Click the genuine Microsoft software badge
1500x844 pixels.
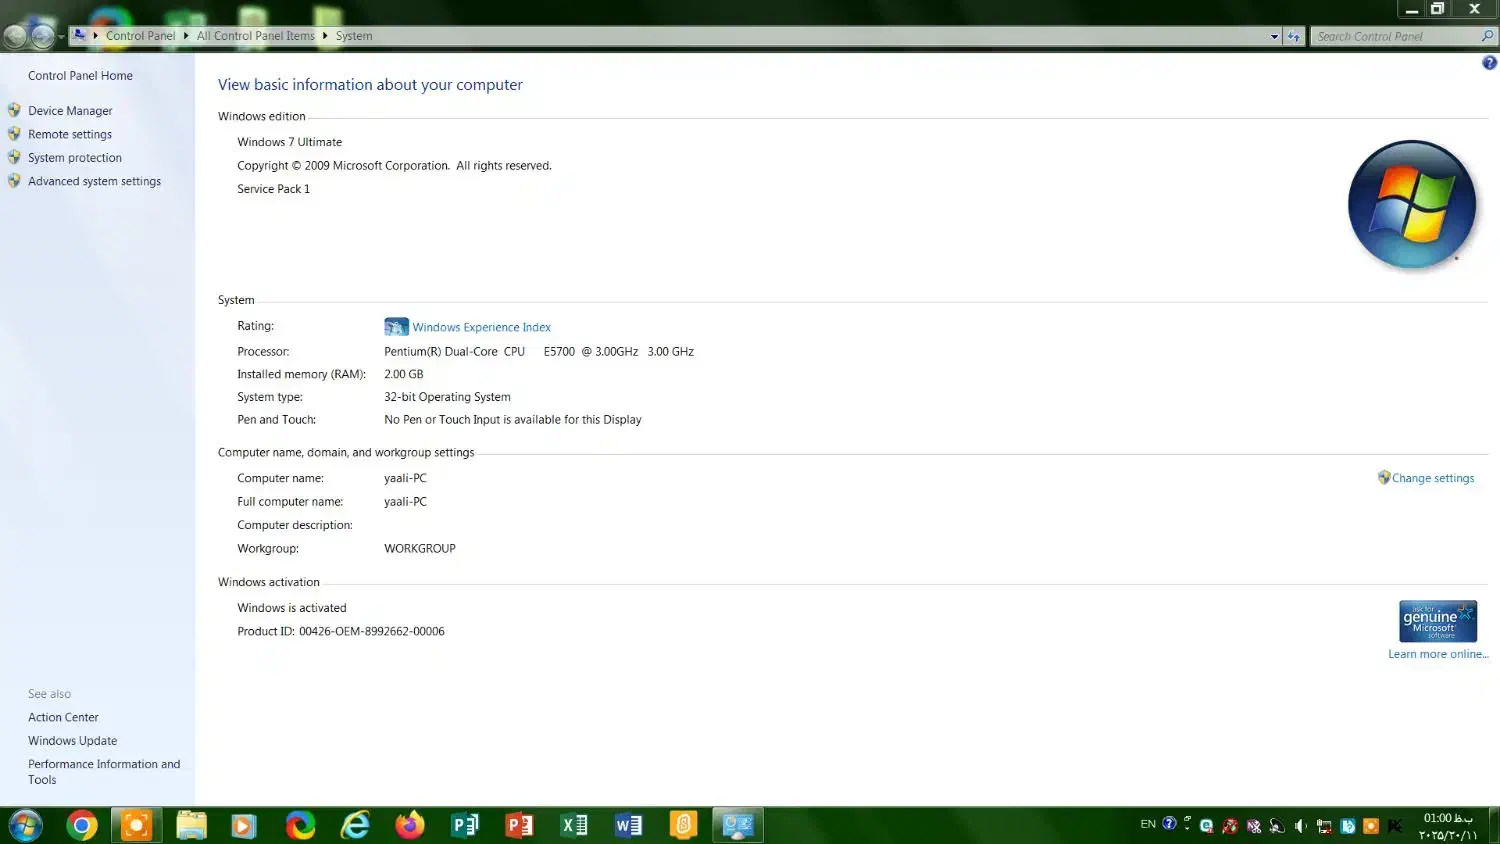pyautogui.click(x=1438, y=621)
